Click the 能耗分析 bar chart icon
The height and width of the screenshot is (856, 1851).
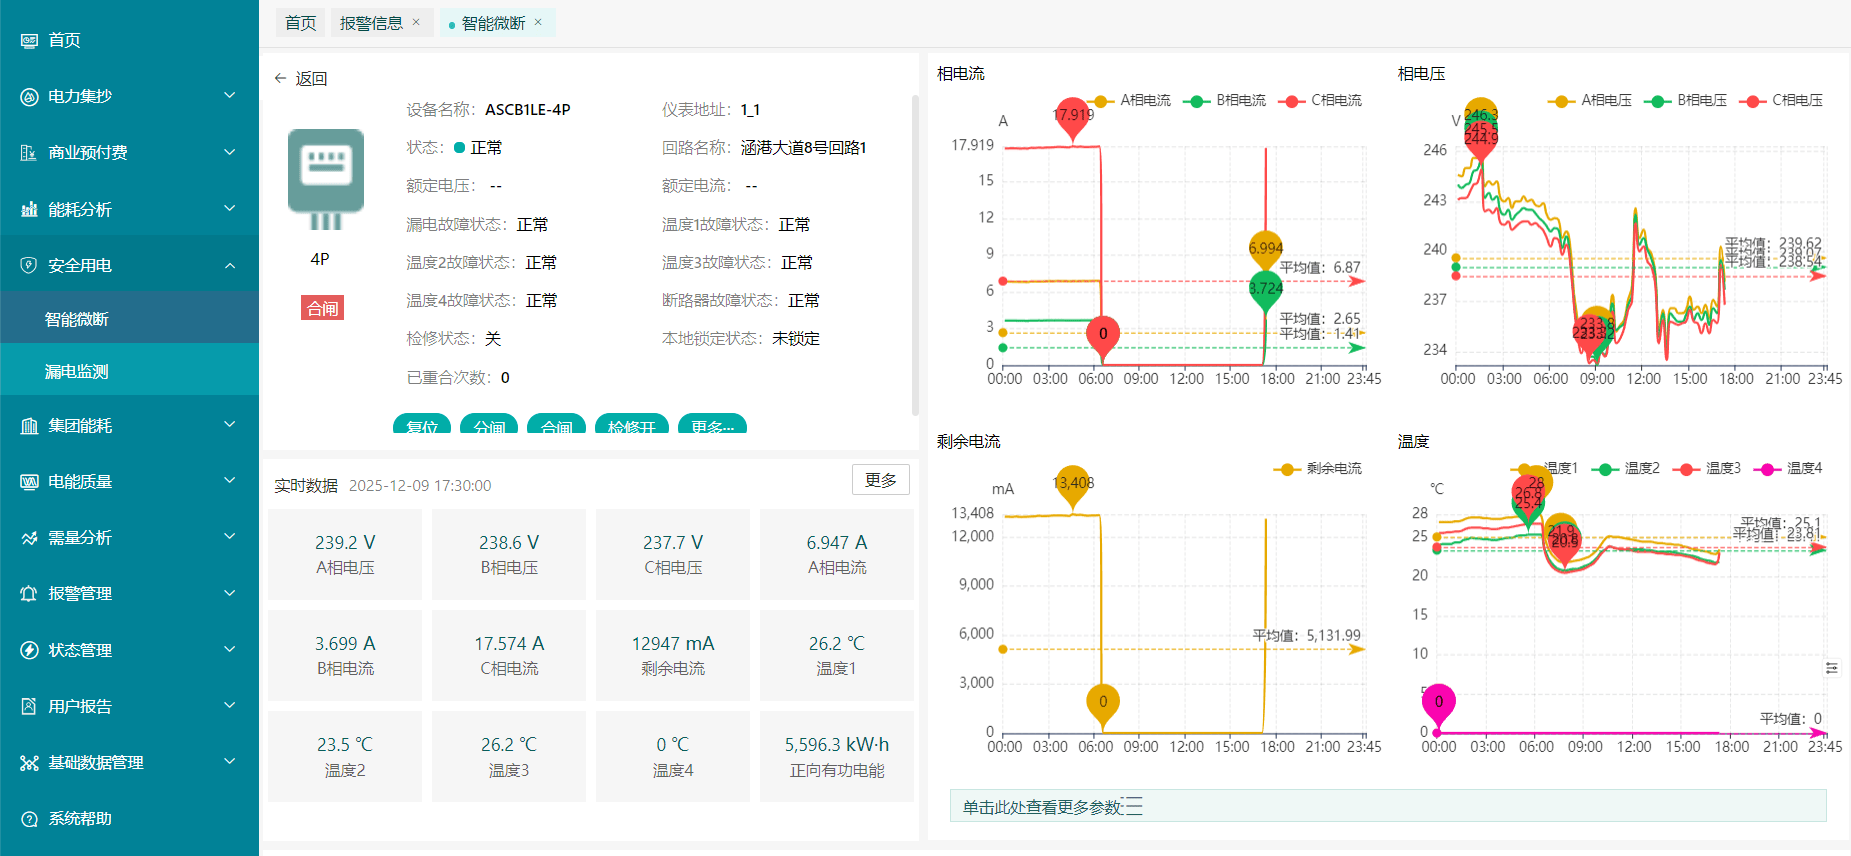point(29,209)
